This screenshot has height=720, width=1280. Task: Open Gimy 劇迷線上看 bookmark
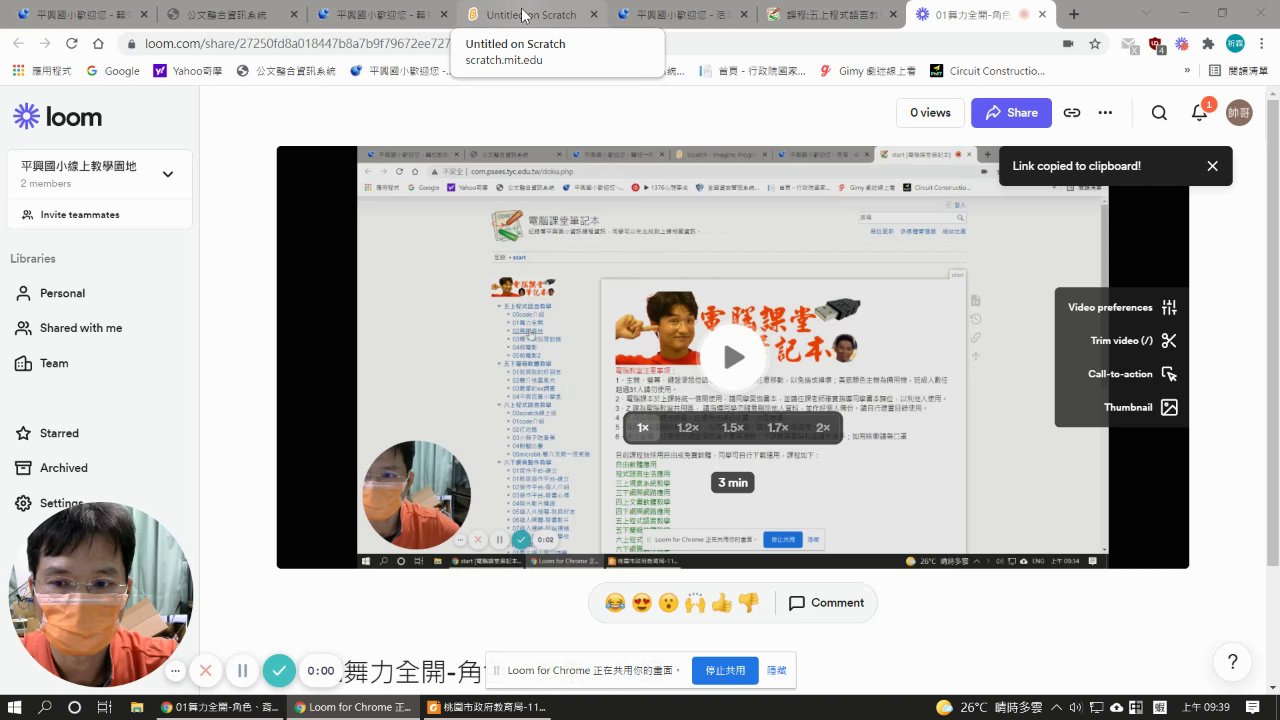[x=867, y=71]
